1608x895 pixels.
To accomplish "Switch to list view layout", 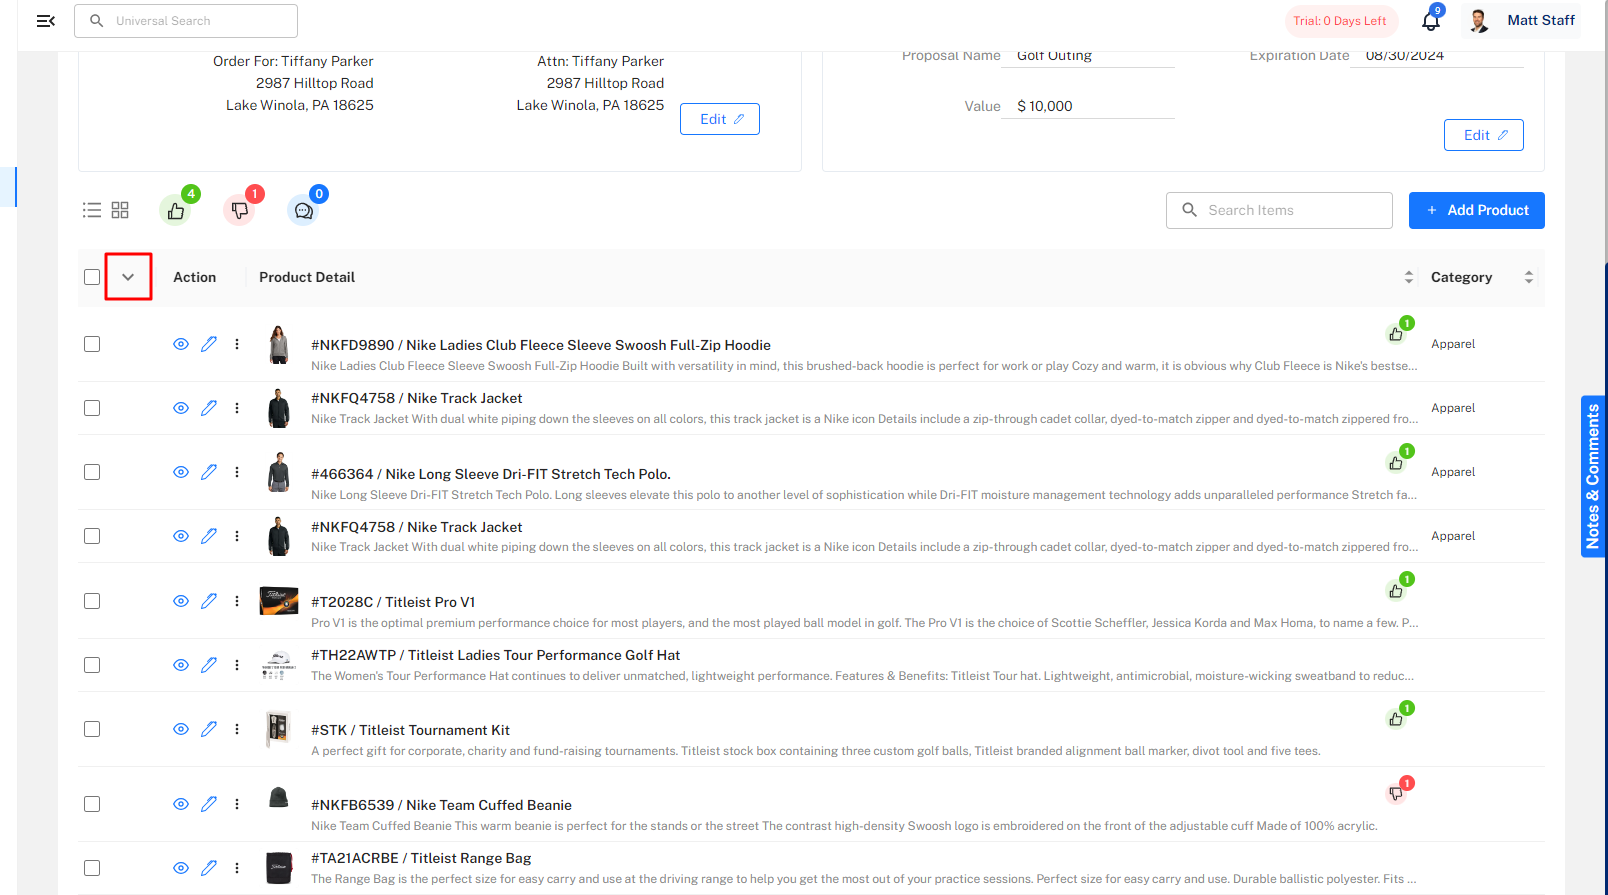I will click(x=92, y=210).
